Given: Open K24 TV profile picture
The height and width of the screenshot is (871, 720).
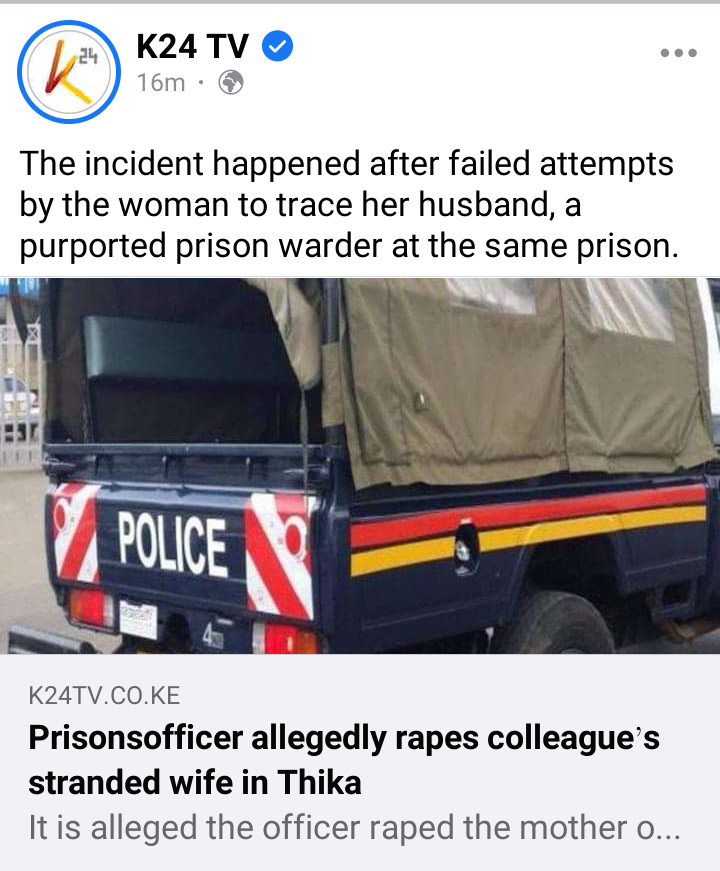Looking at the screenshot, I should [x=69, y=72].
